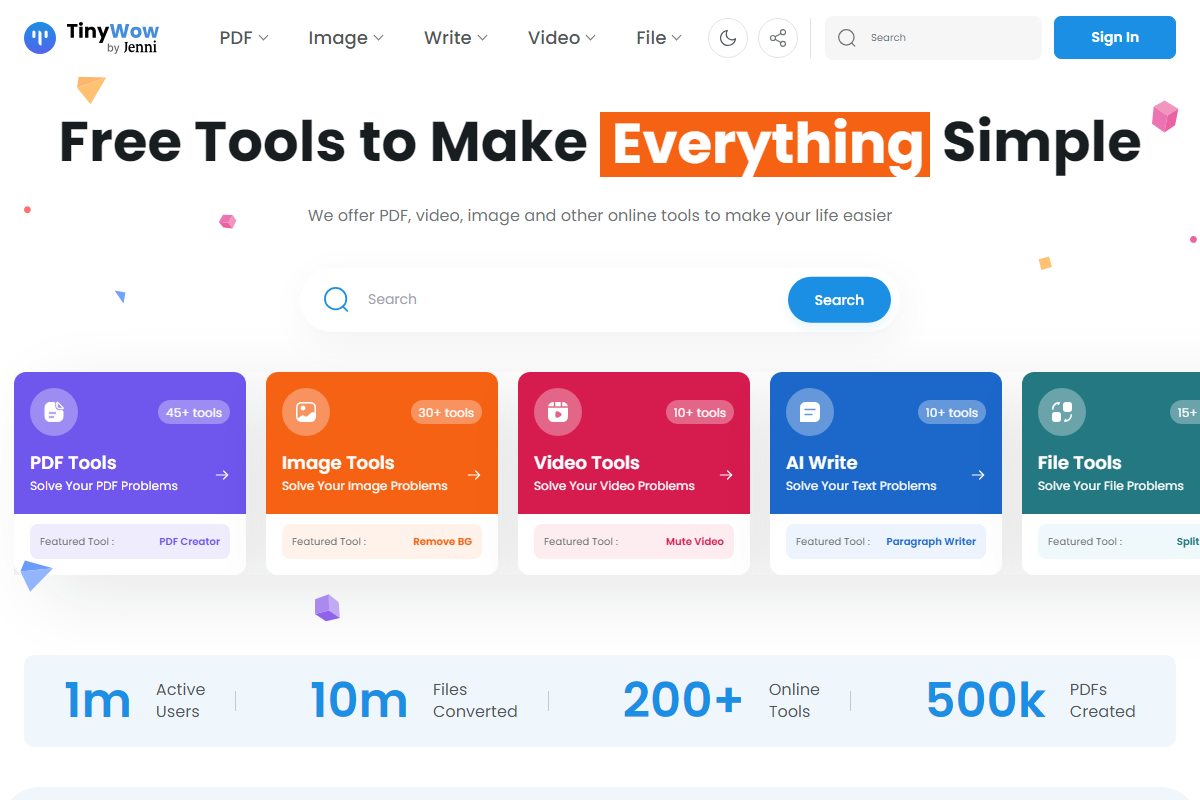This screenshot has width=1200, height=800.
Task: Open the Remove BG featured tool
Action: pos(442,542)
